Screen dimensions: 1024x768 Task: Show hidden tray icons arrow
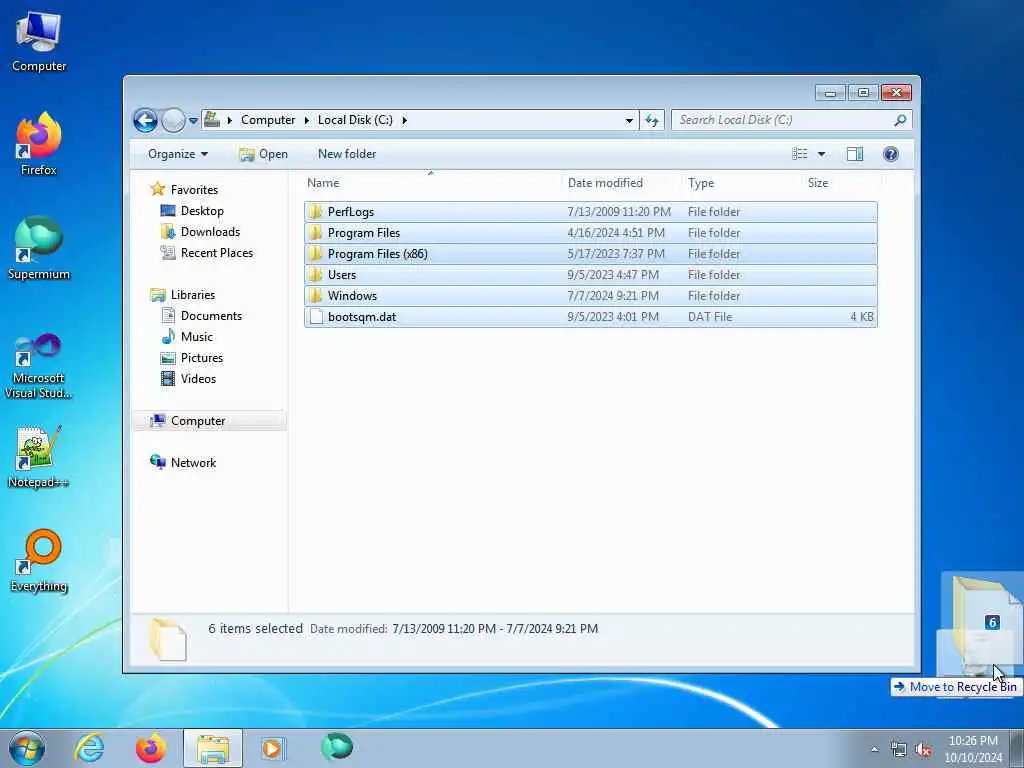point(874,750)
